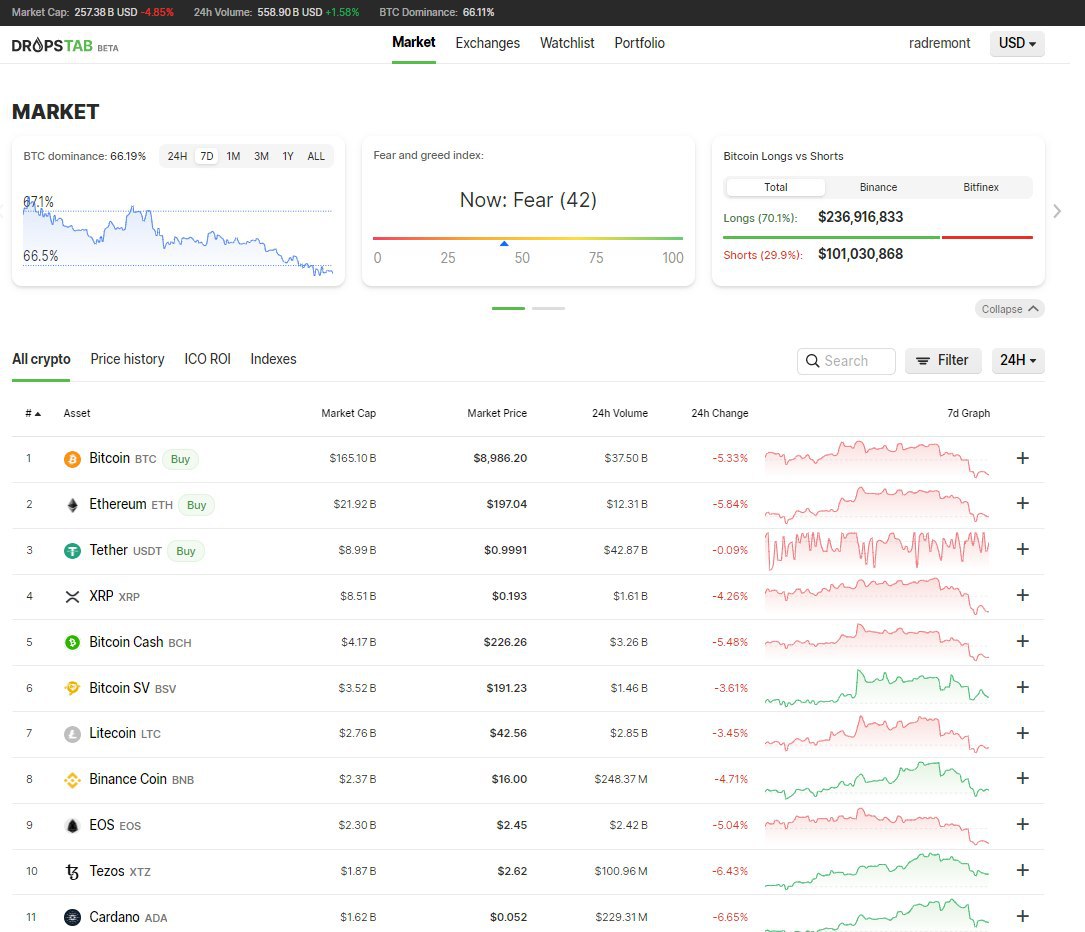The width and height of the screenshot is (1085, 932).
Task: Switch to Indexes tab
Action: 273,359
